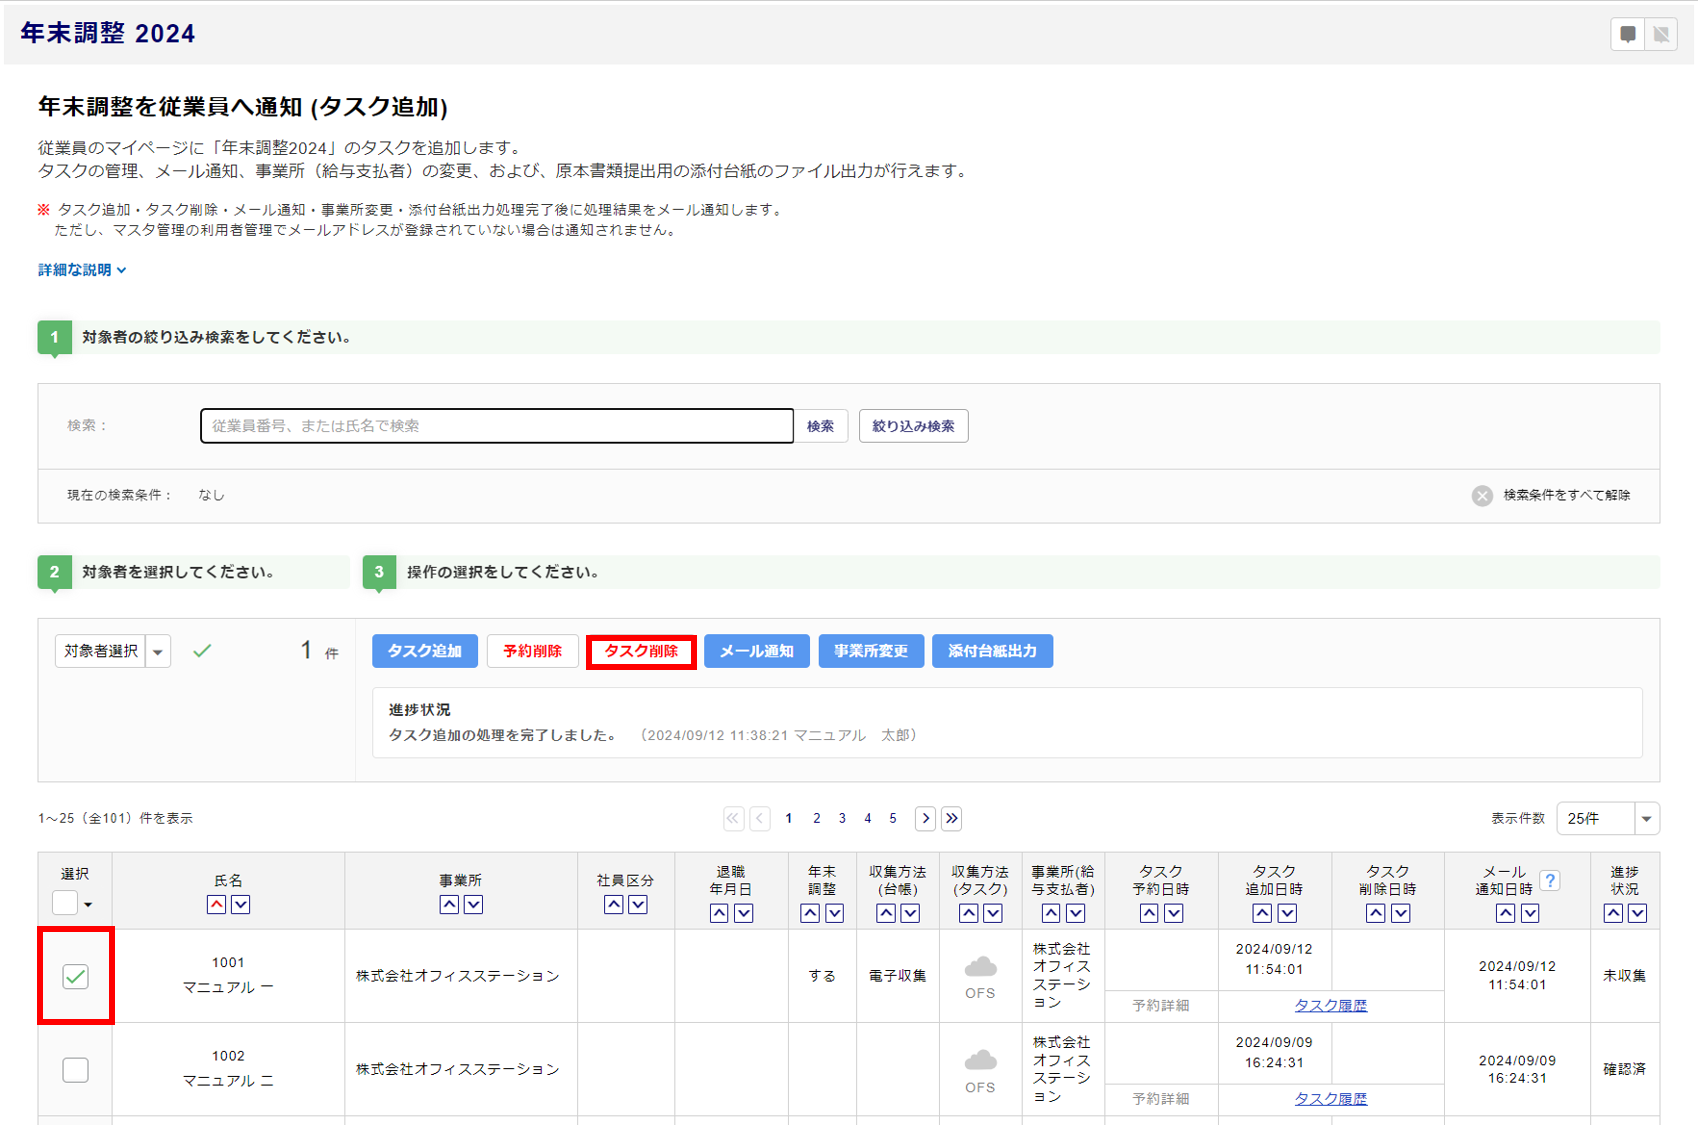
Task: Go to page 5
Action: [x=893, y=819]
